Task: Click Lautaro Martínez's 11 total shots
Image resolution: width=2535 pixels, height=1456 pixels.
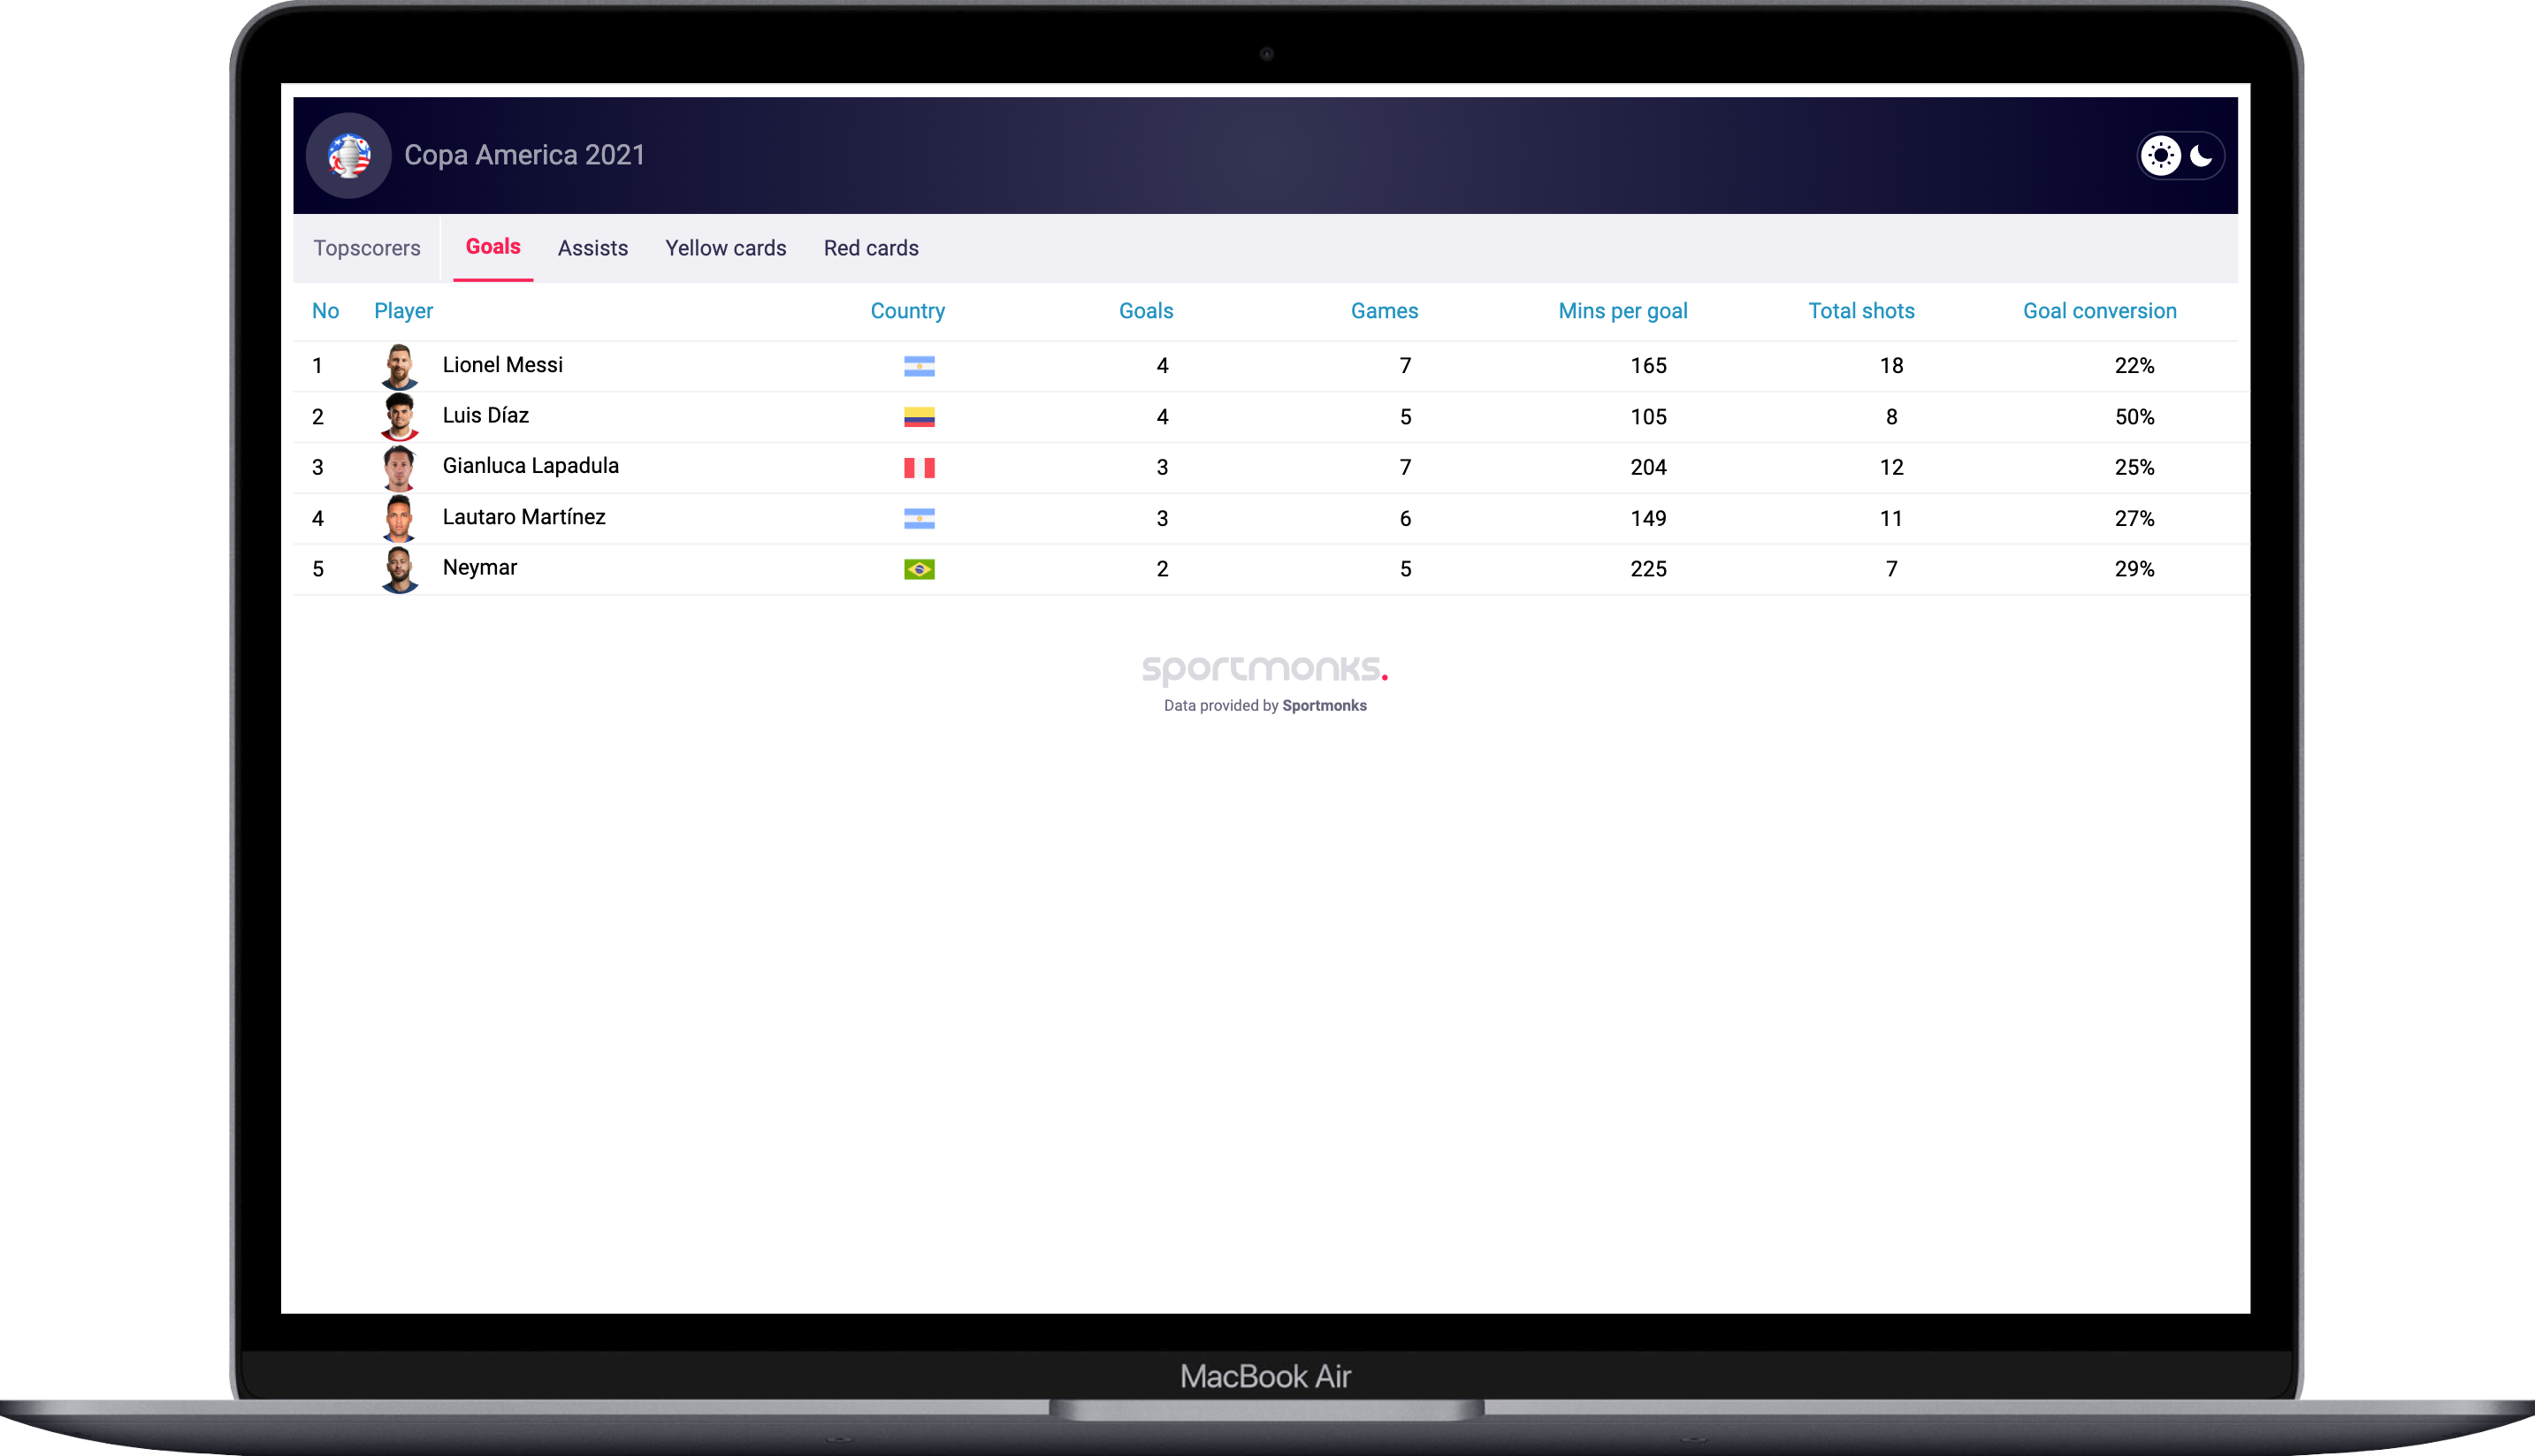Action: [1891, 518]
